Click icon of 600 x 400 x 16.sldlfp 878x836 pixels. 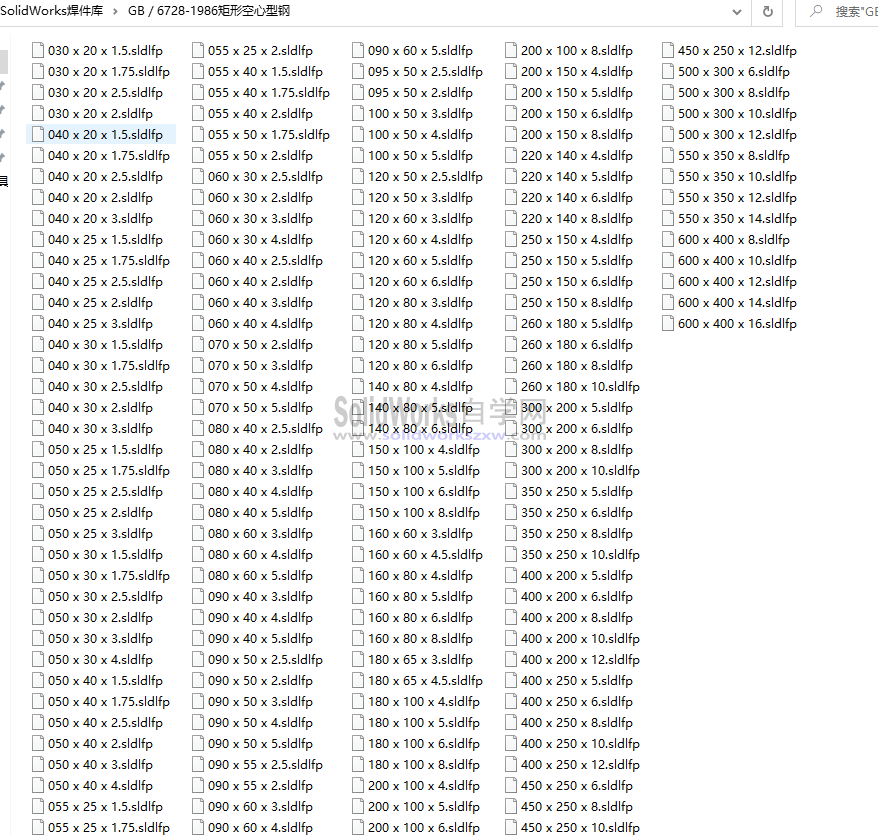coord(667,324)
